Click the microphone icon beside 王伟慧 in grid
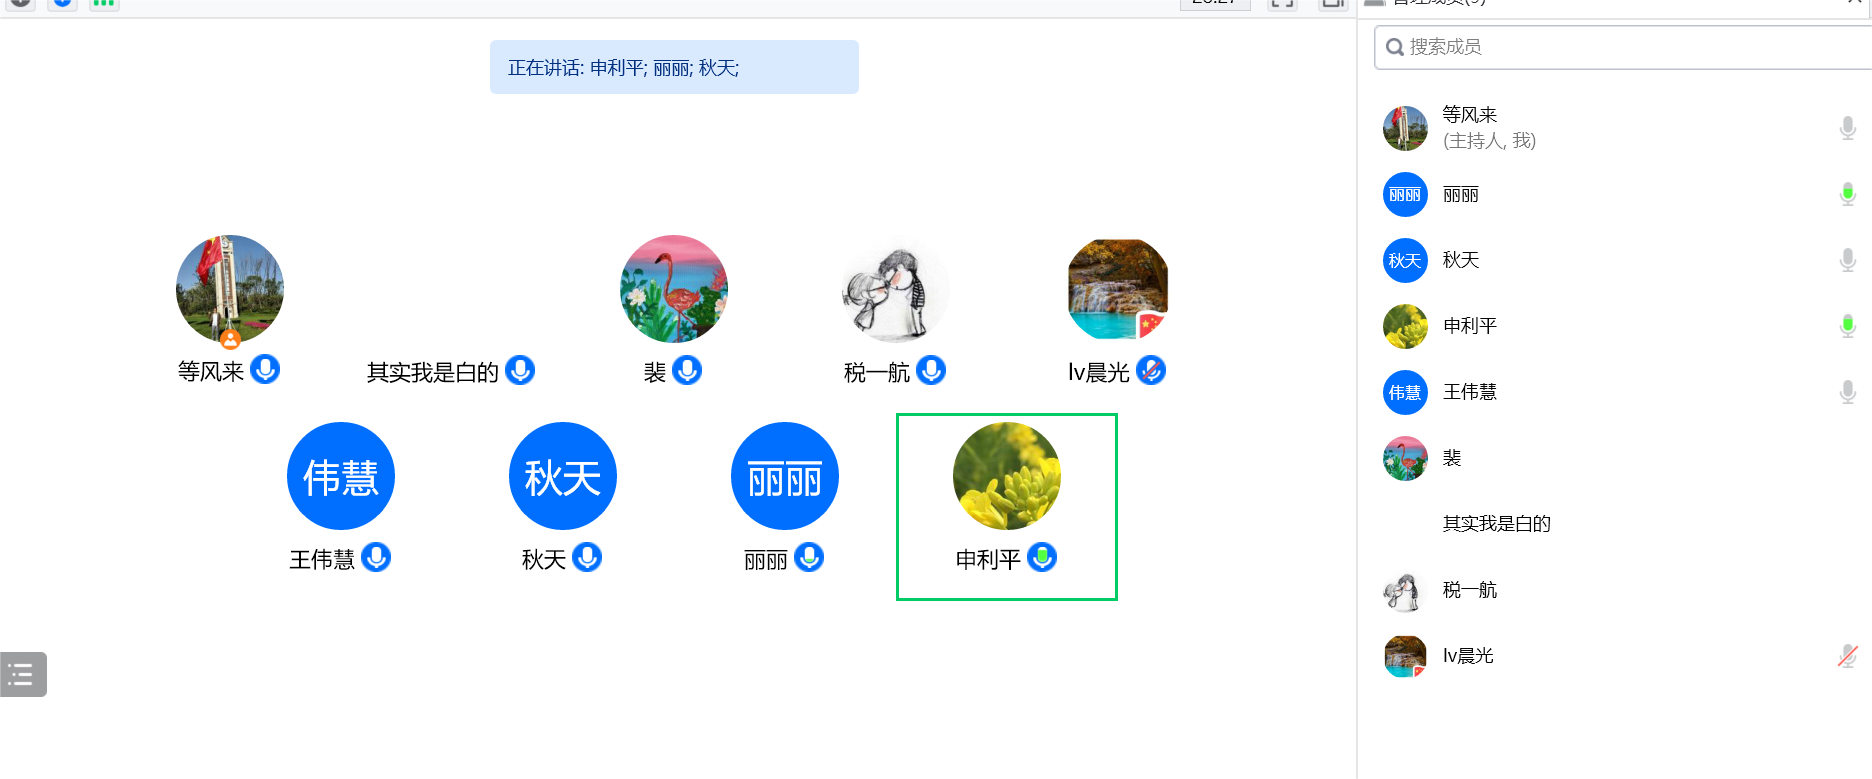This screenshot has width=1872, height=779. click(x=376, y=557)
